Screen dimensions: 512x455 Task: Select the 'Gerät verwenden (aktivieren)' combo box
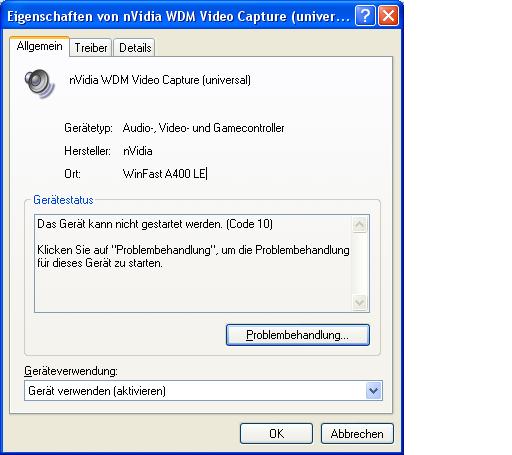coord(203,390)
